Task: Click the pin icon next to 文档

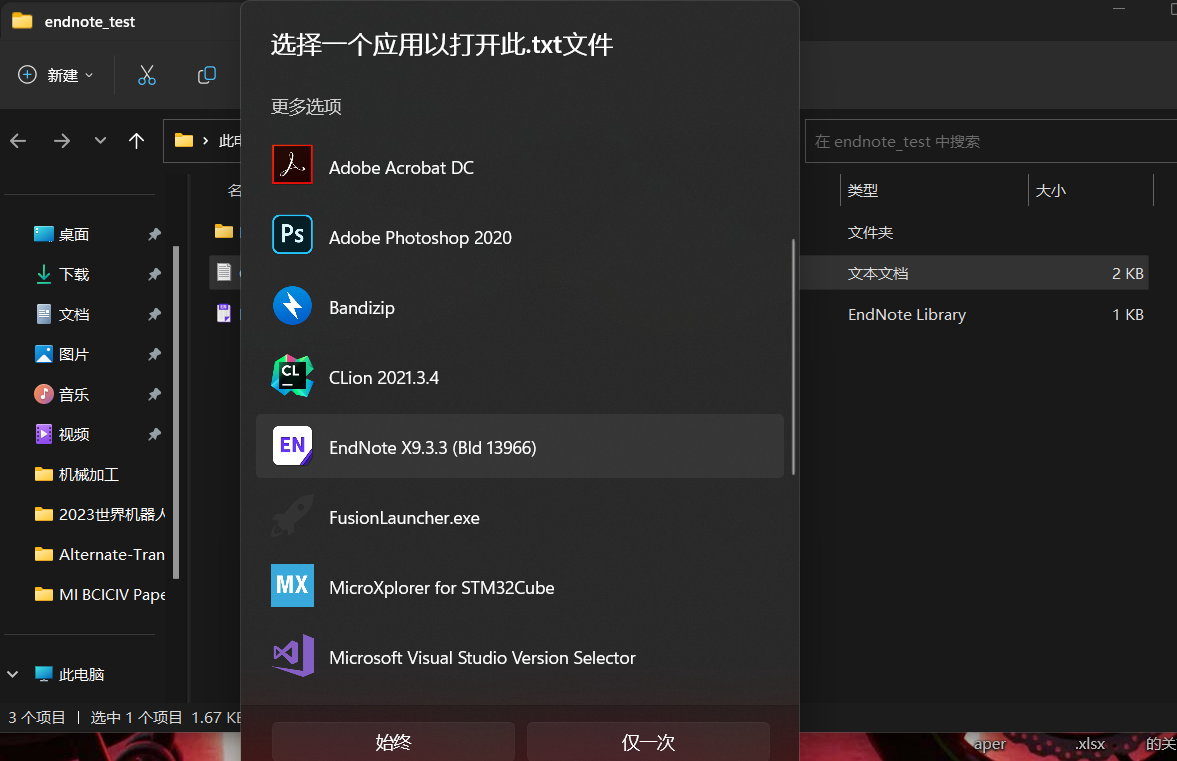Action: coord(155,314)
